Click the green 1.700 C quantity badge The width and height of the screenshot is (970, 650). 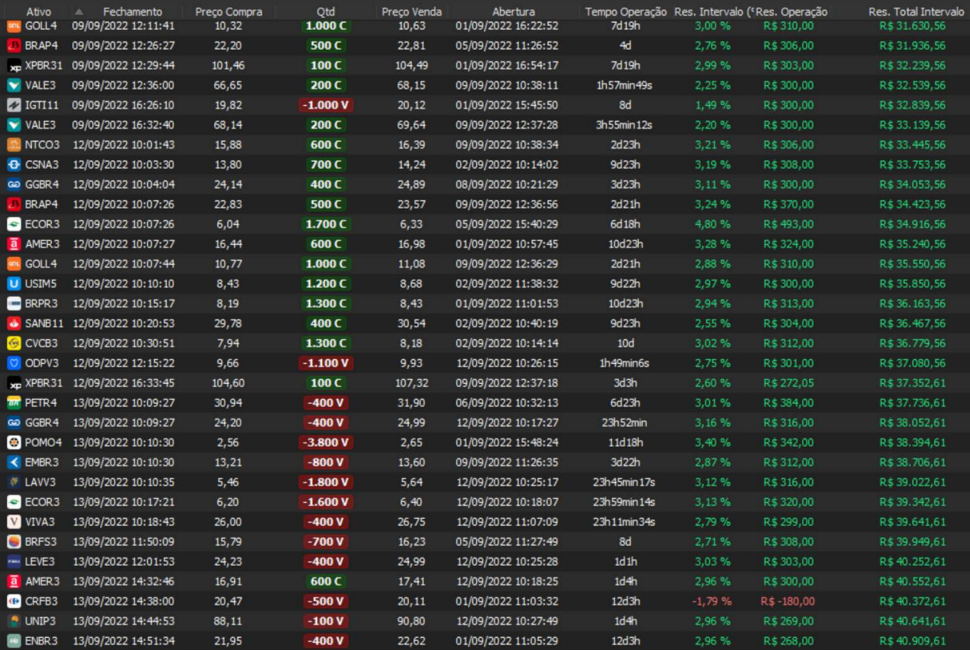coord(326,224)
